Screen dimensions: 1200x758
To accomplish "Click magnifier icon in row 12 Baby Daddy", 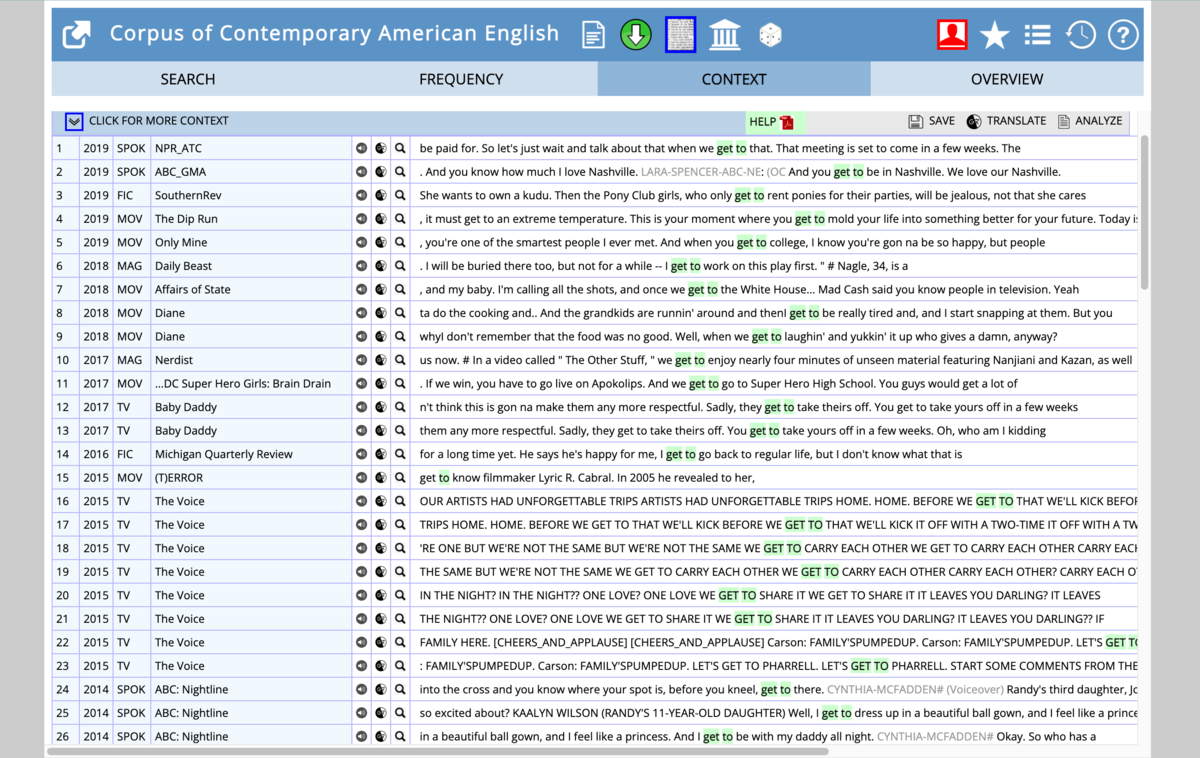I will point(400,407).
